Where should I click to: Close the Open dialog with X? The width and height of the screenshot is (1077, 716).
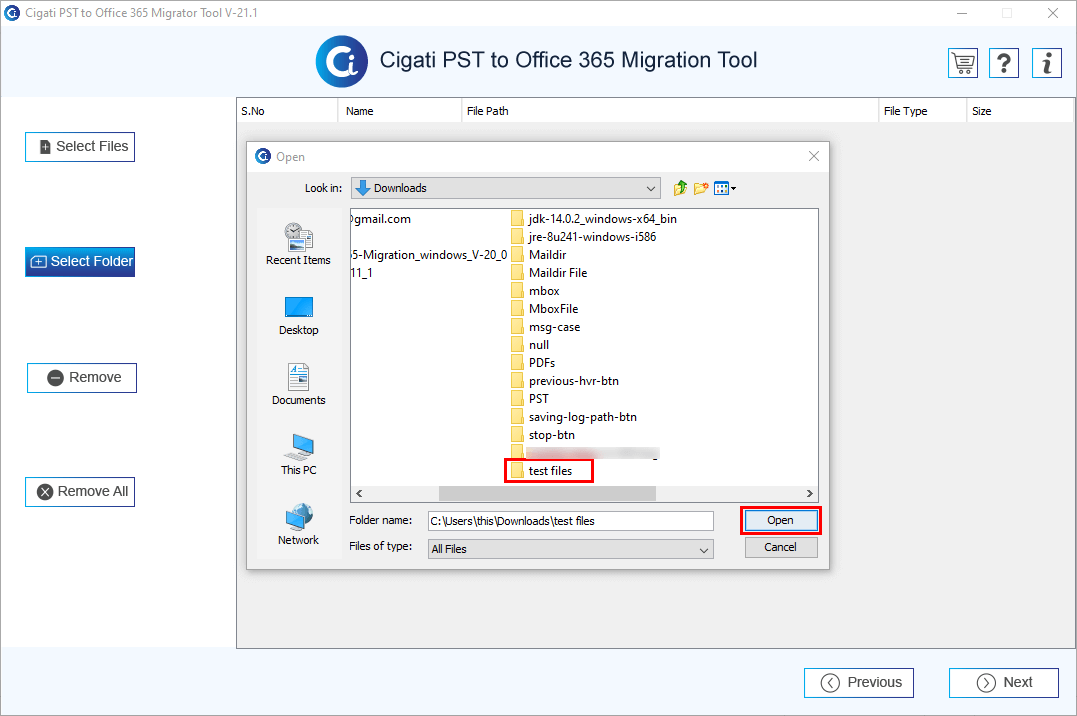pos(814,157)
